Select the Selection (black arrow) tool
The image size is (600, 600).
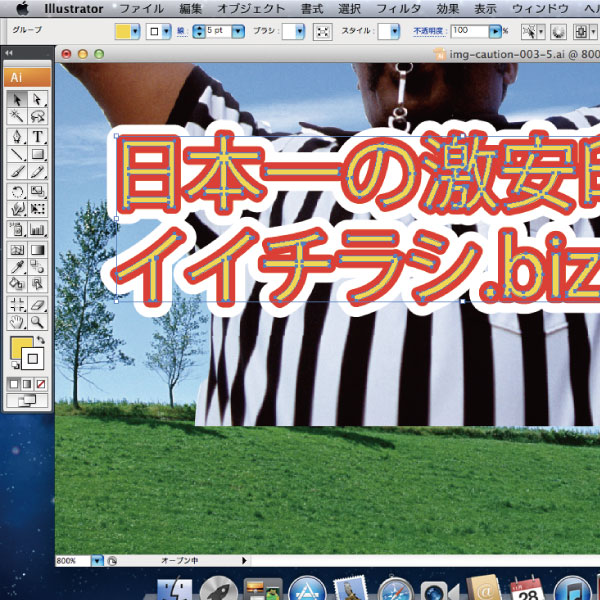17,99
